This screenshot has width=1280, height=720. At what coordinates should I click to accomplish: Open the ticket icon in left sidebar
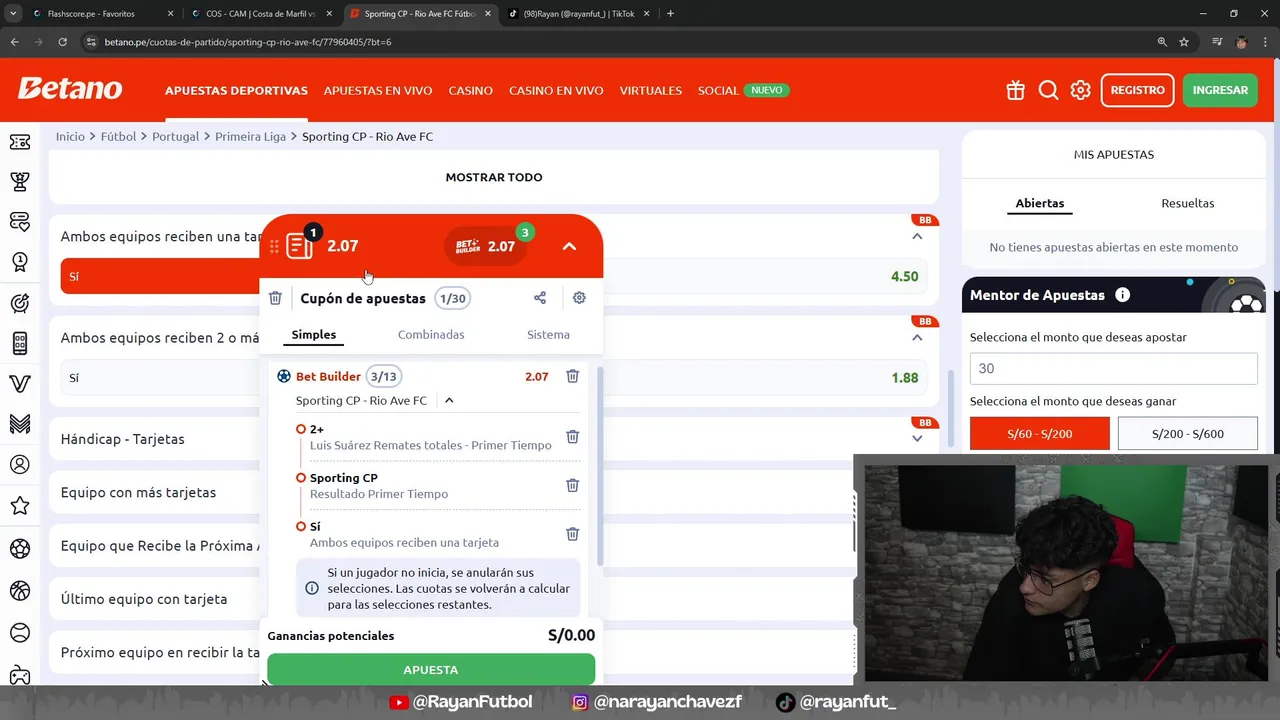(x=19, y=142)
